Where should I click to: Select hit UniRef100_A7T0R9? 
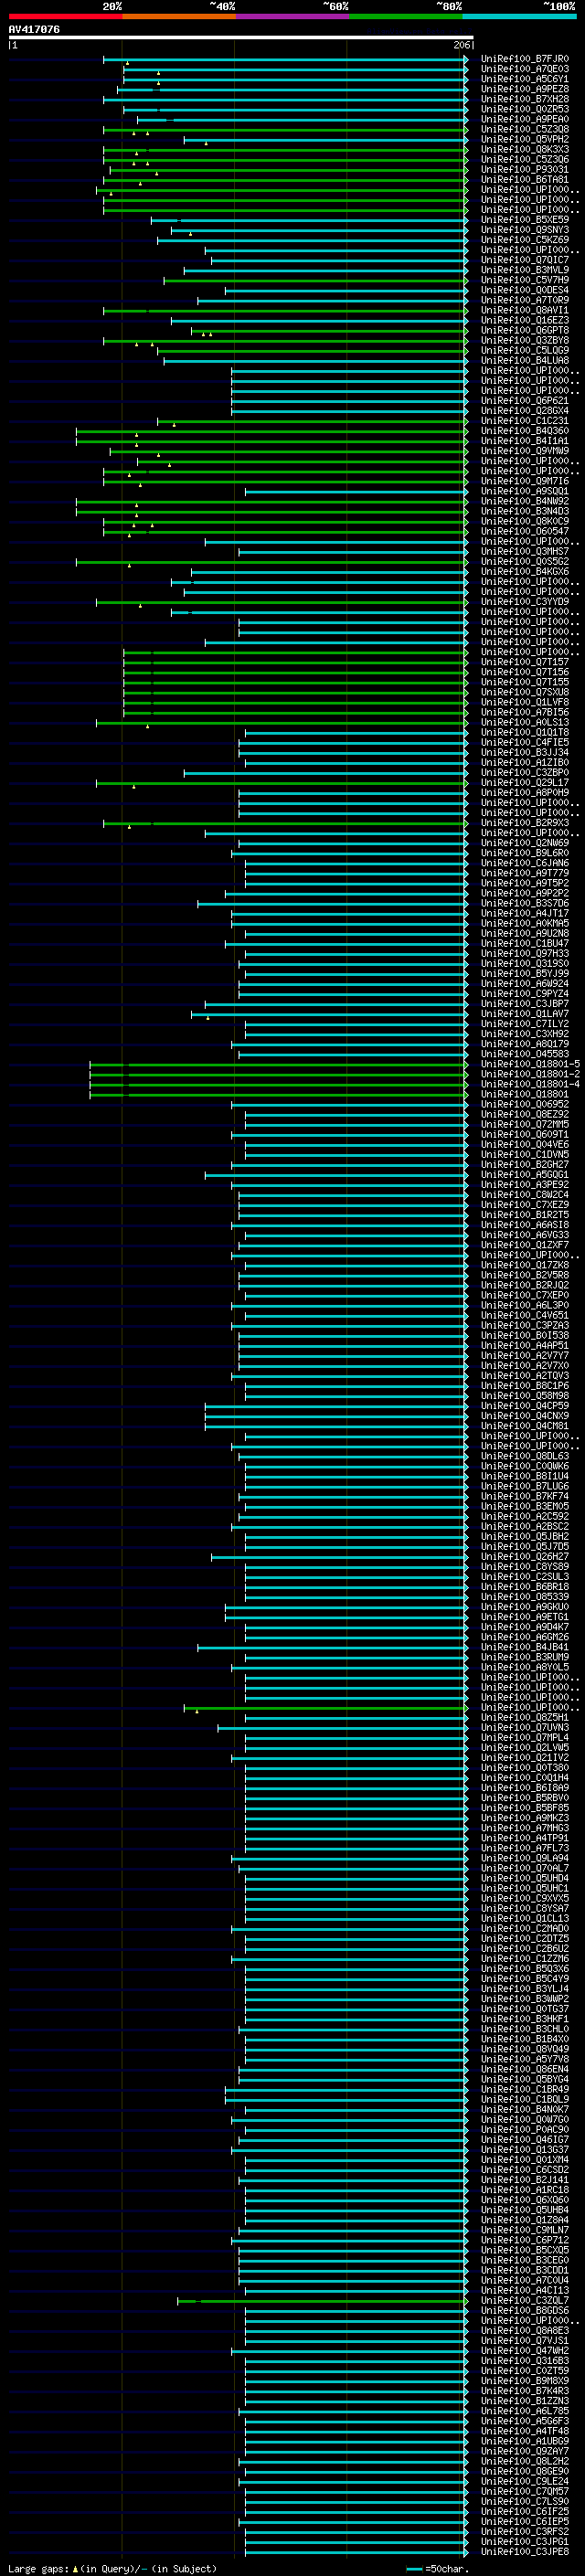tap(525, 300)
